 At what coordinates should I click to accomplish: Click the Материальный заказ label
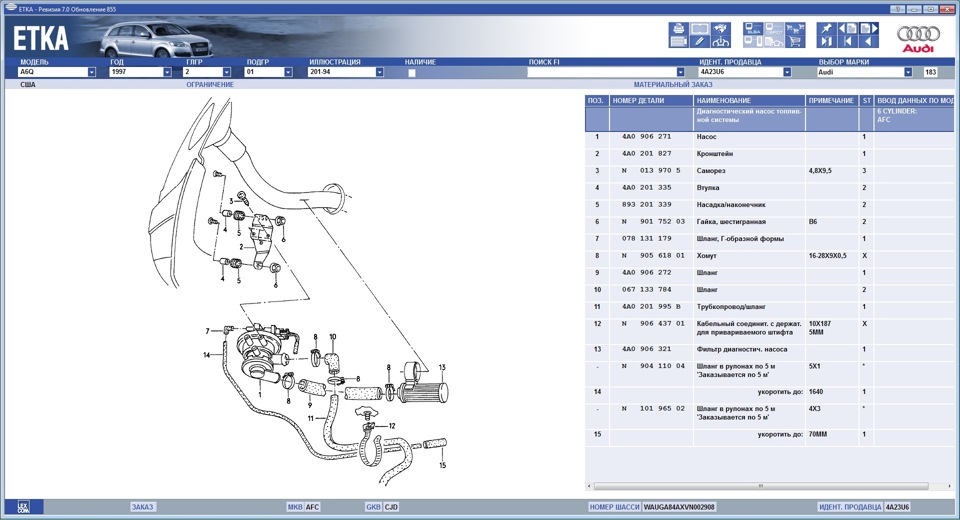click(x=673, y=85)
